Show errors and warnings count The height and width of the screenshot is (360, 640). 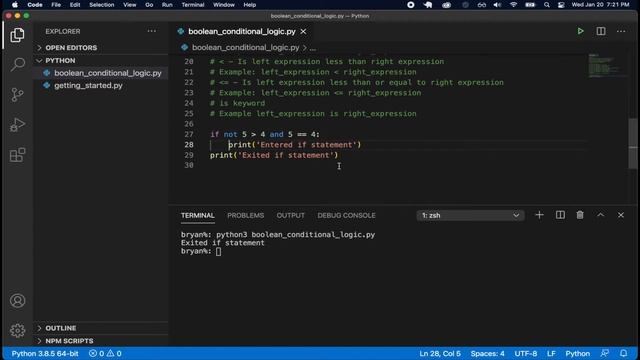[105, 353]
